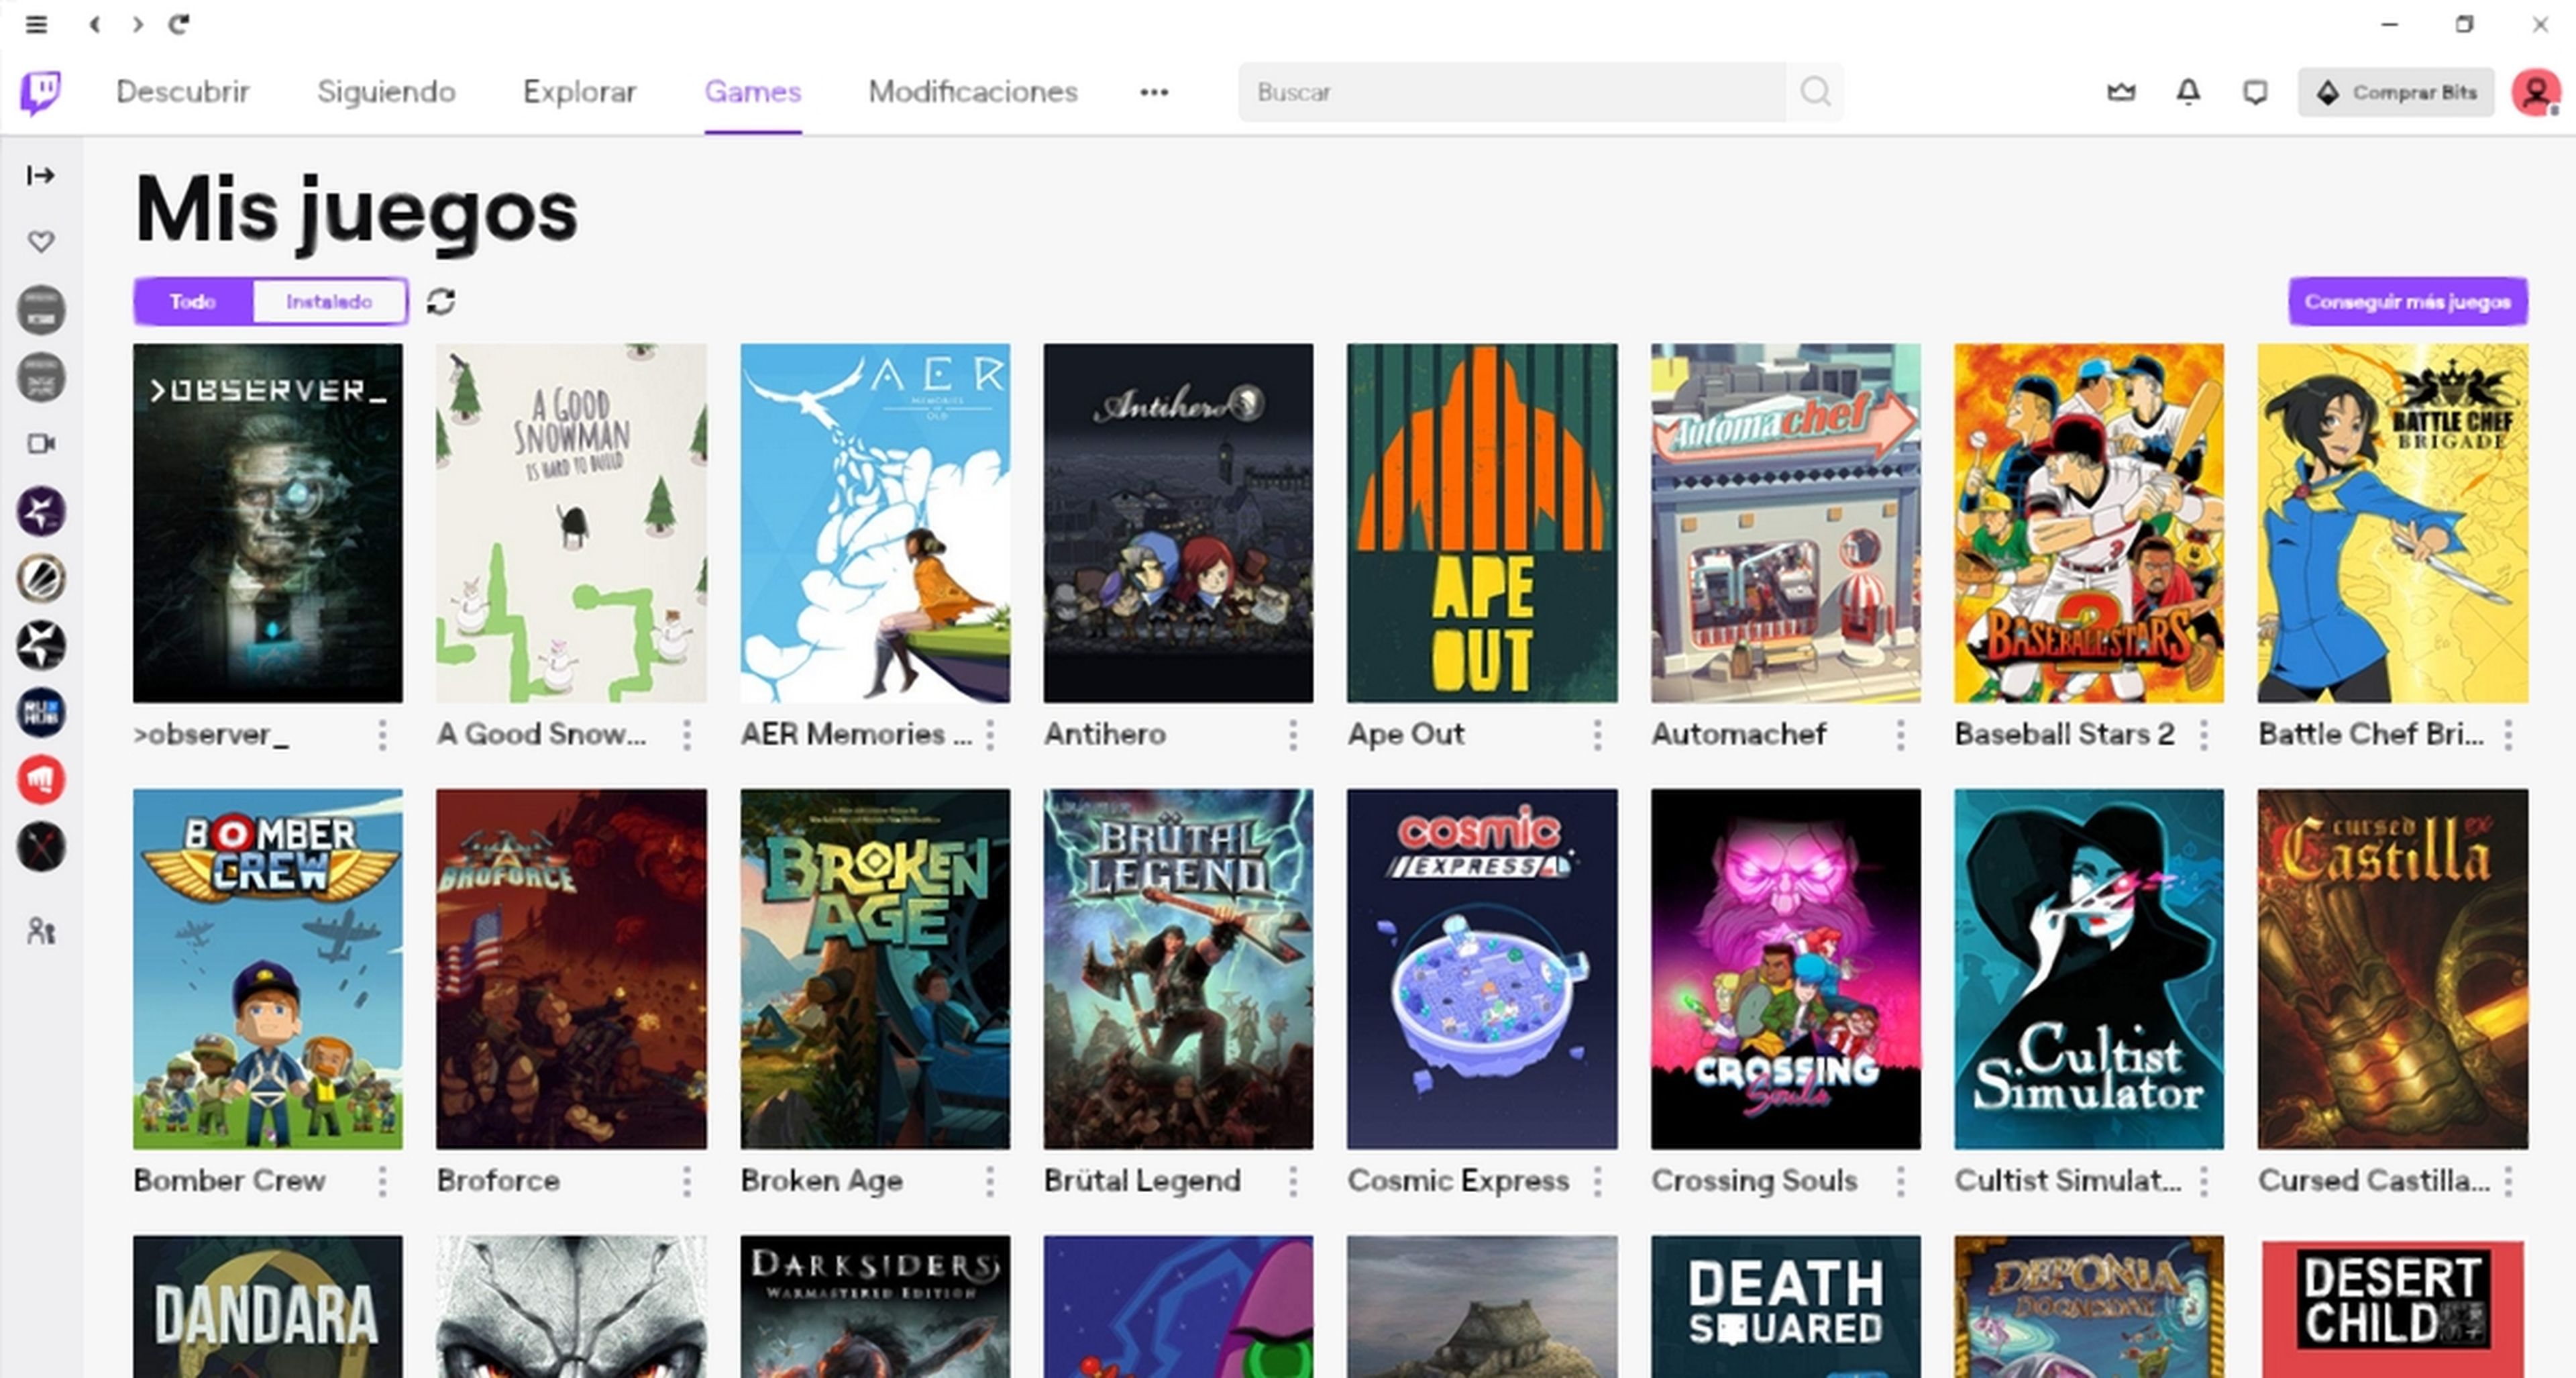Viewport: 2576px width, 1378px height.
Task: Open options menu for Automachef
Action: (x=1901, y=735)
